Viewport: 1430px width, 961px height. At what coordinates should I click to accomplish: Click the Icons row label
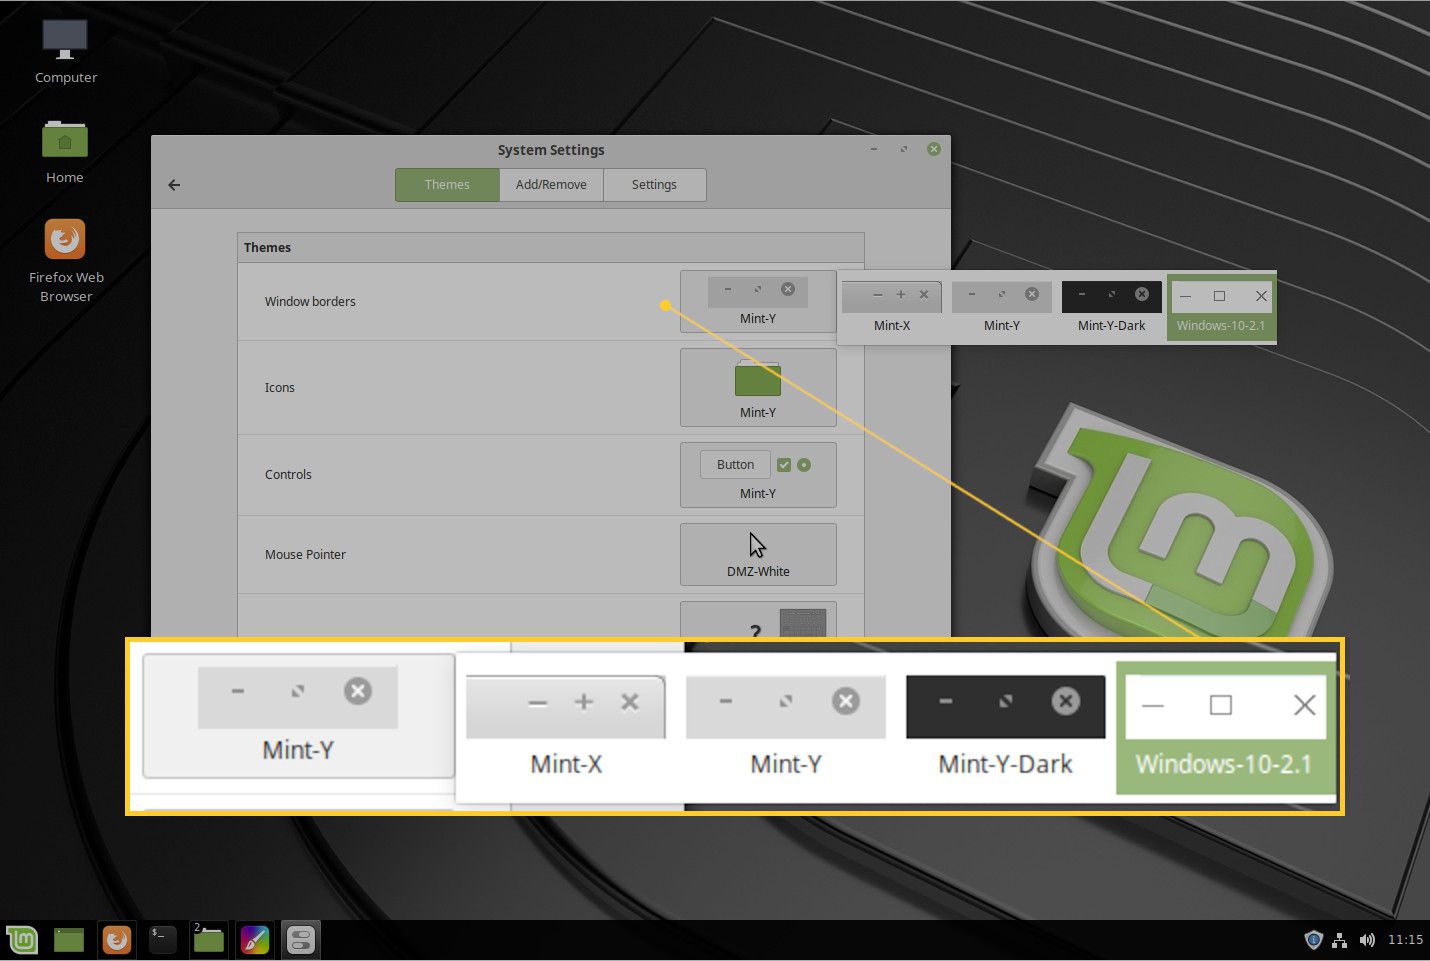[280, 388]
